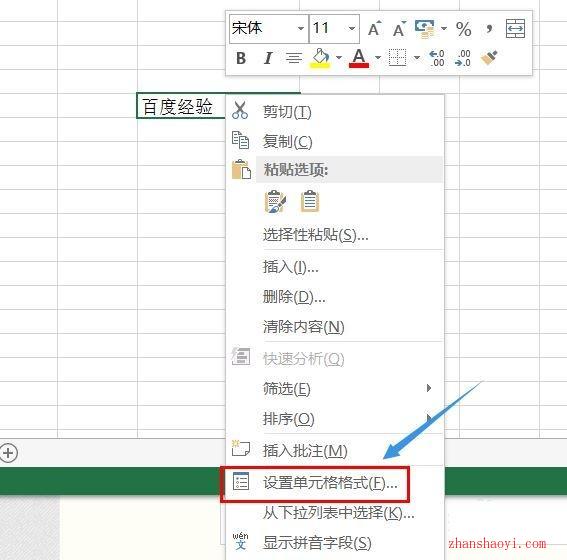567x560 pixels.
Task: Click the paste keep source formatting icon
Action: pyautogui.click(x=275, y=201)
